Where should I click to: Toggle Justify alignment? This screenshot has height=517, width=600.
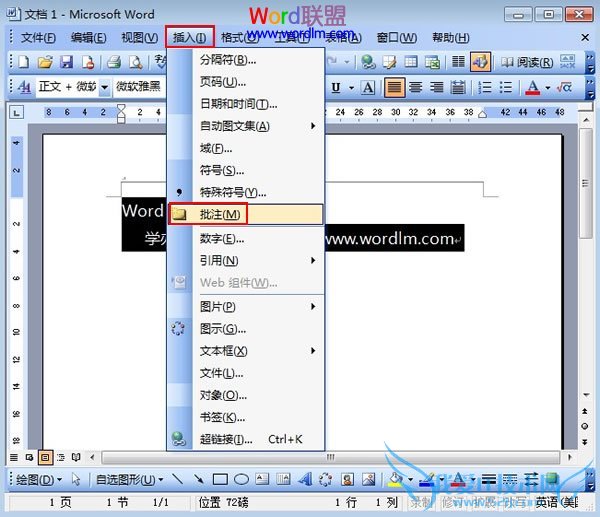[394, 88]
